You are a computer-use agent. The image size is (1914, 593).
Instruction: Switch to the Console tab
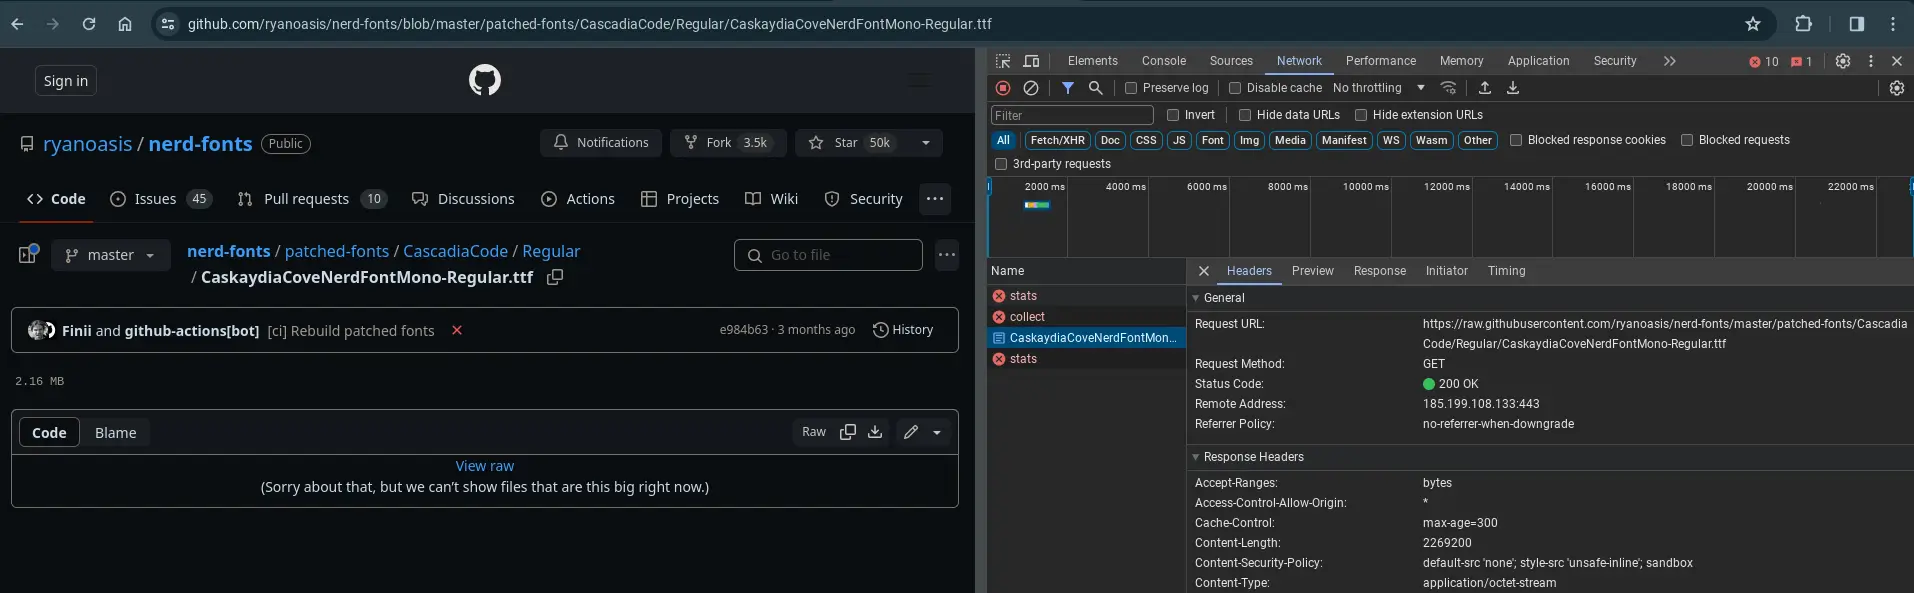click(1164, 61)
